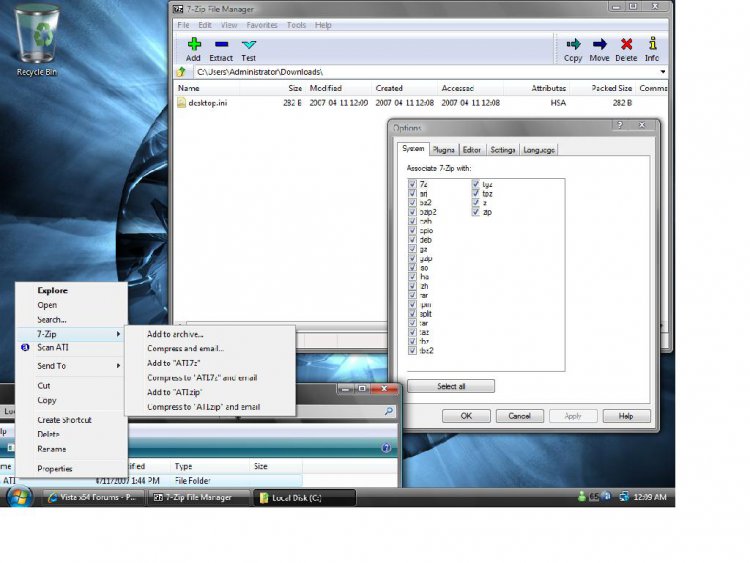The width and height of the screenshot is (750, 563).
Task: Switch to Vista x64 Forums taskbar button
Action: click(x=94, y=497)
